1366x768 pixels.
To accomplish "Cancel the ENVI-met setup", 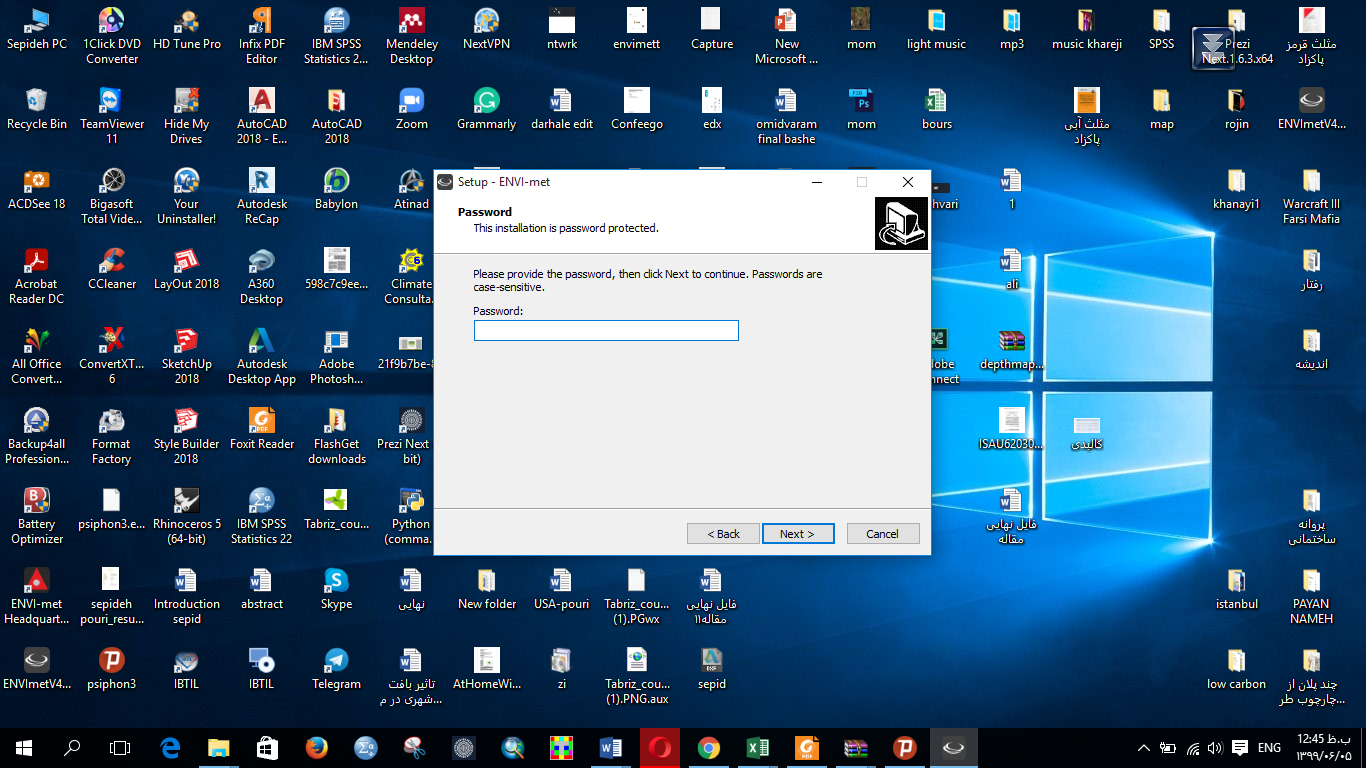I will [882, 534].
